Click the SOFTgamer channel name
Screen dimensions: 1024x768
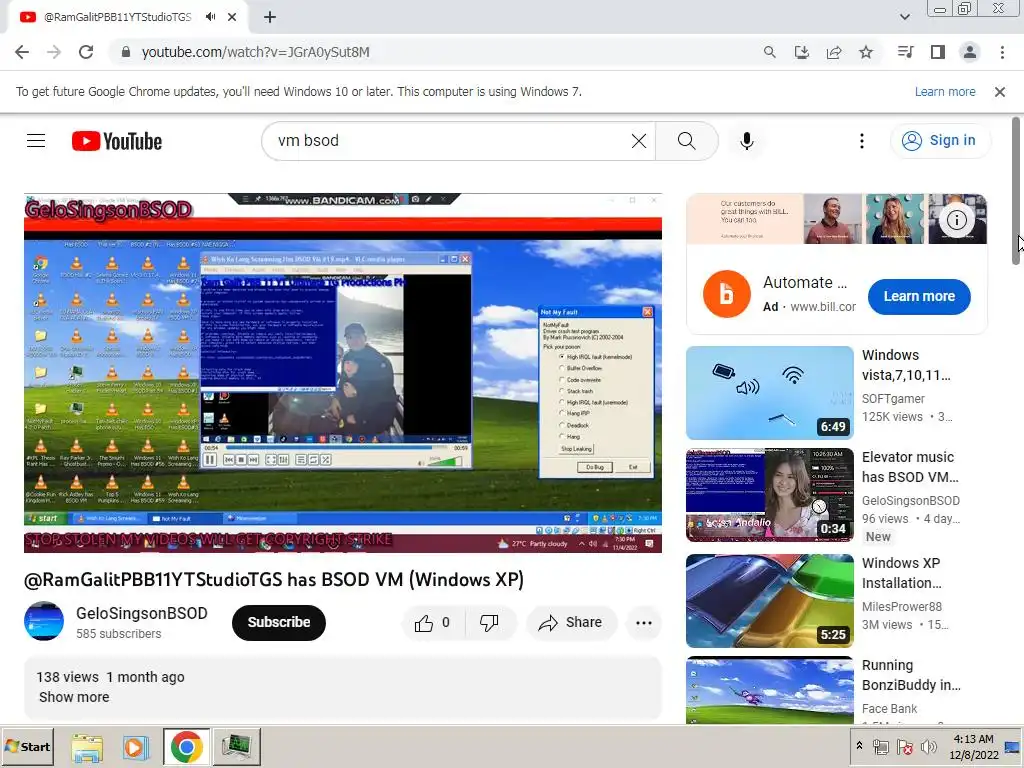pos(893,398)
